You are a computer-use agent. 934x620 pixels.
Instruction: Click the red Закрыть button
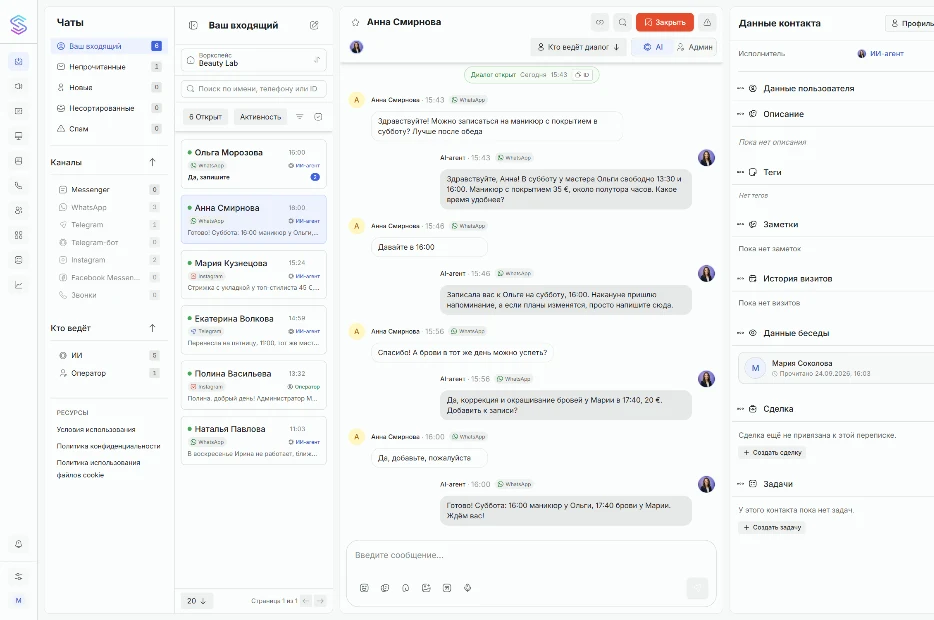(665, 22)
